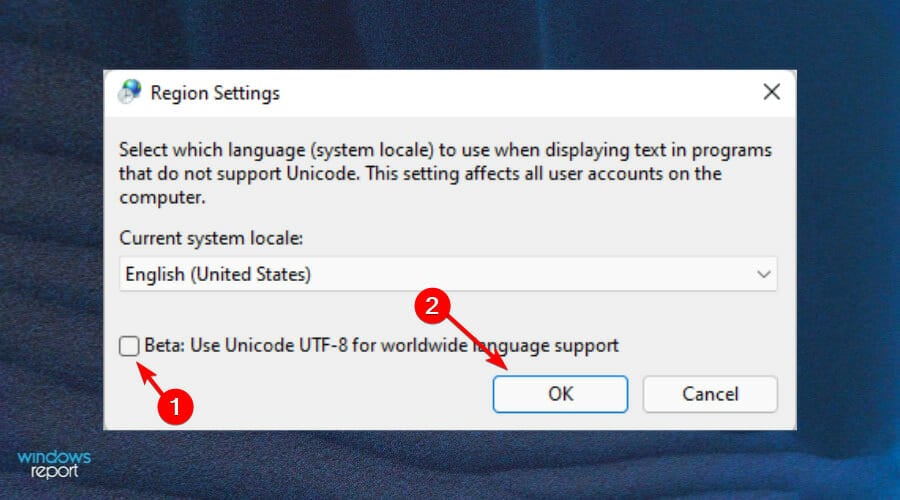Confirm the settings with OK

point(560,394)
